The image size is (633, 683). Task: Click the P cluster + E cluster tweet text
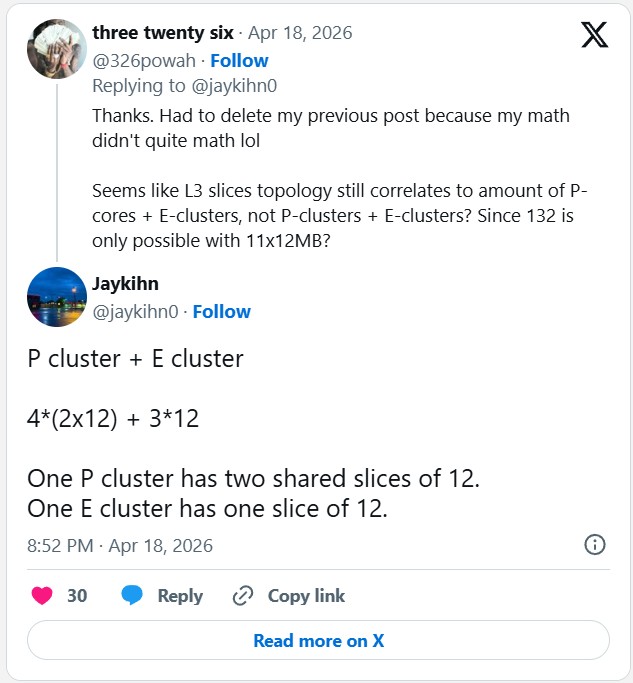pos(136,359)
